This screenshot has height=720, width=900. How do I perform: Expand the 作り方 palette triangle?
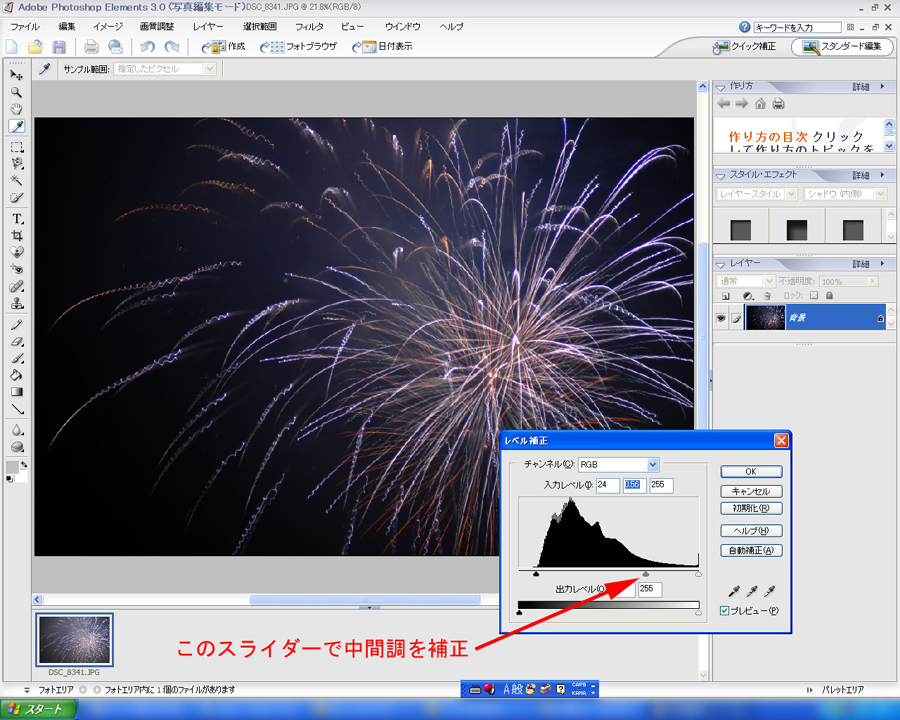[x=722, y=87]
